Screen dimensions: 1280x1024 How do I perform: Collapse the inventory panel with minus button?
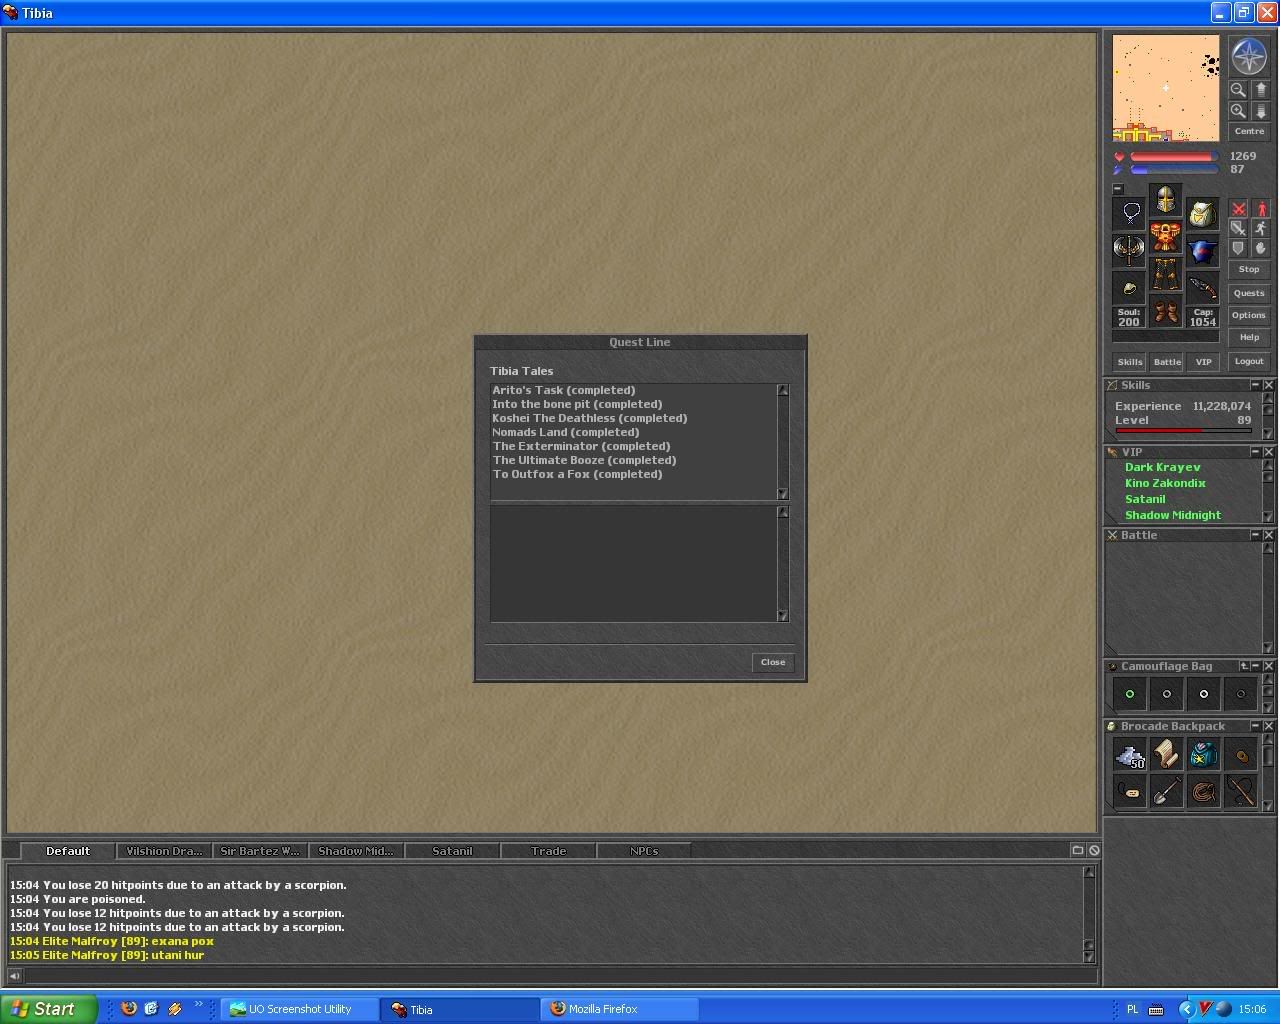[1118, 188]
